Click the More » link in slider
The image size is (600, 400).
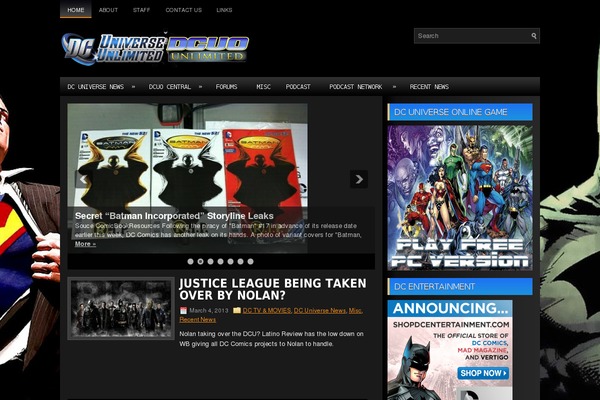[85, 244]
